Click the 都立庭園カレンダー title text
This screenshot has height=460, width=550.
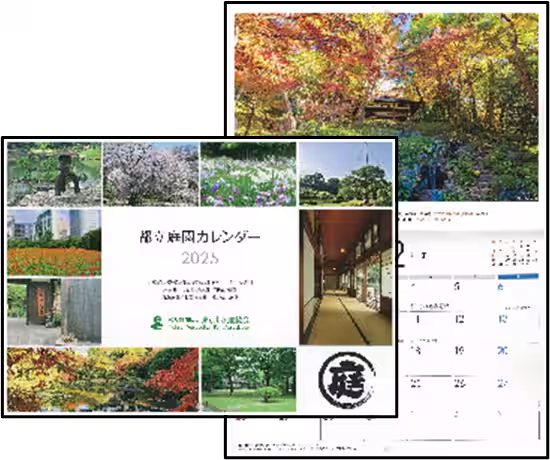(200, 237)
